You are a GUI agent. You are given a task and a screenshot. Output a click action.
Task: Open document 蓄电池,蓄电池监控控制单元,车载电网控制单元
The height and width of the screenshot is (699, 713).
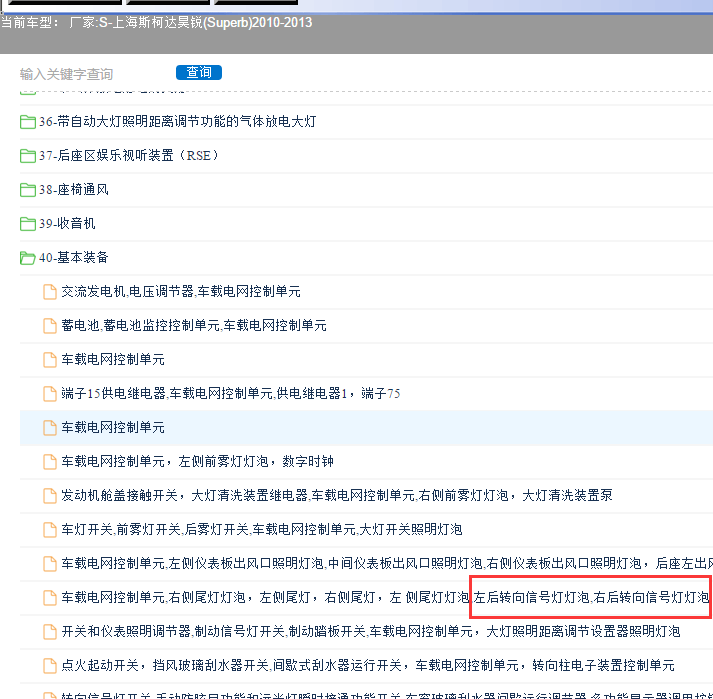pyautogui.click(x=194, y=326)
